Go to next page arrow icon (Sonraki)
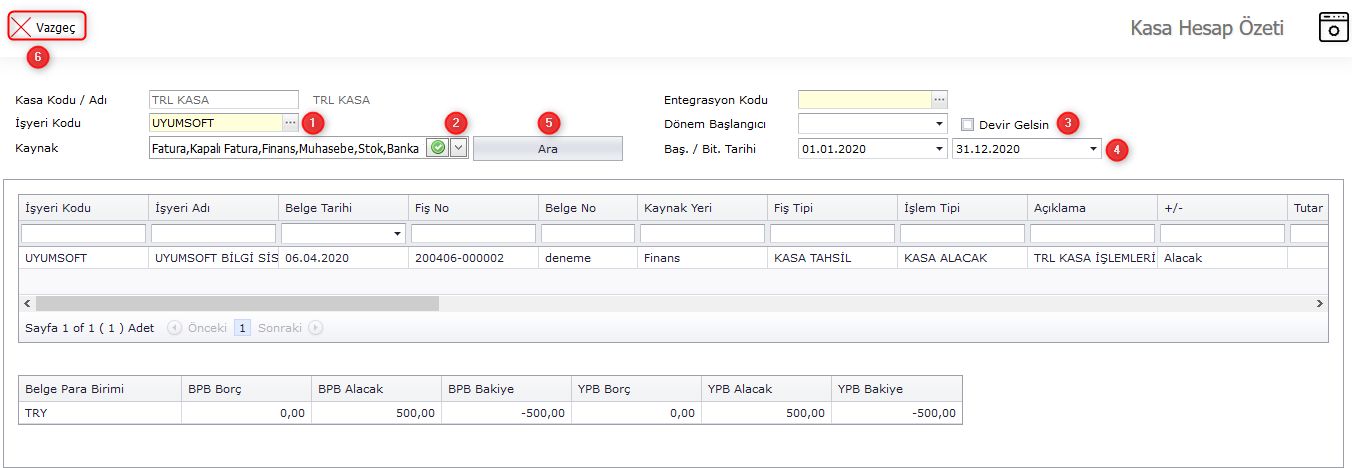This screenshot has width=1352, height=468. click(x=316, y=328)
